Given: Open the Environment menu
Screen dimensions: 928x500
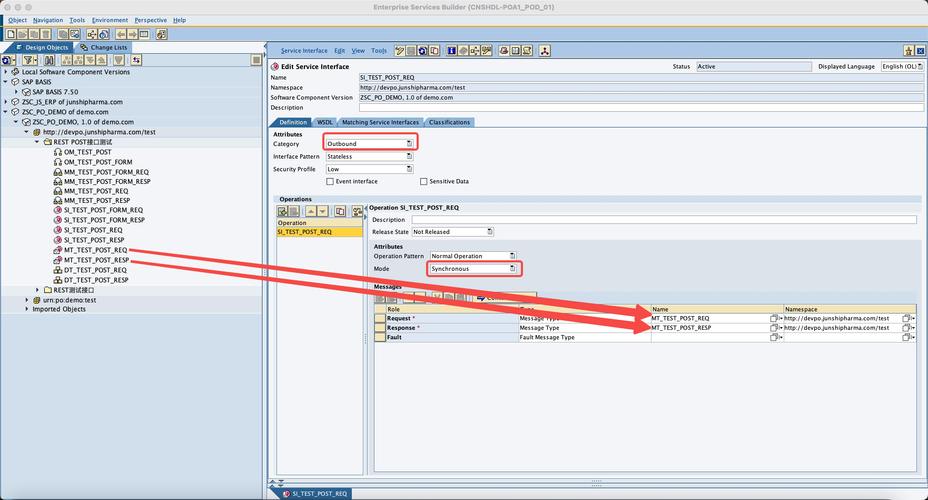Looking at the screenshot, I should [x=110, y=20].
